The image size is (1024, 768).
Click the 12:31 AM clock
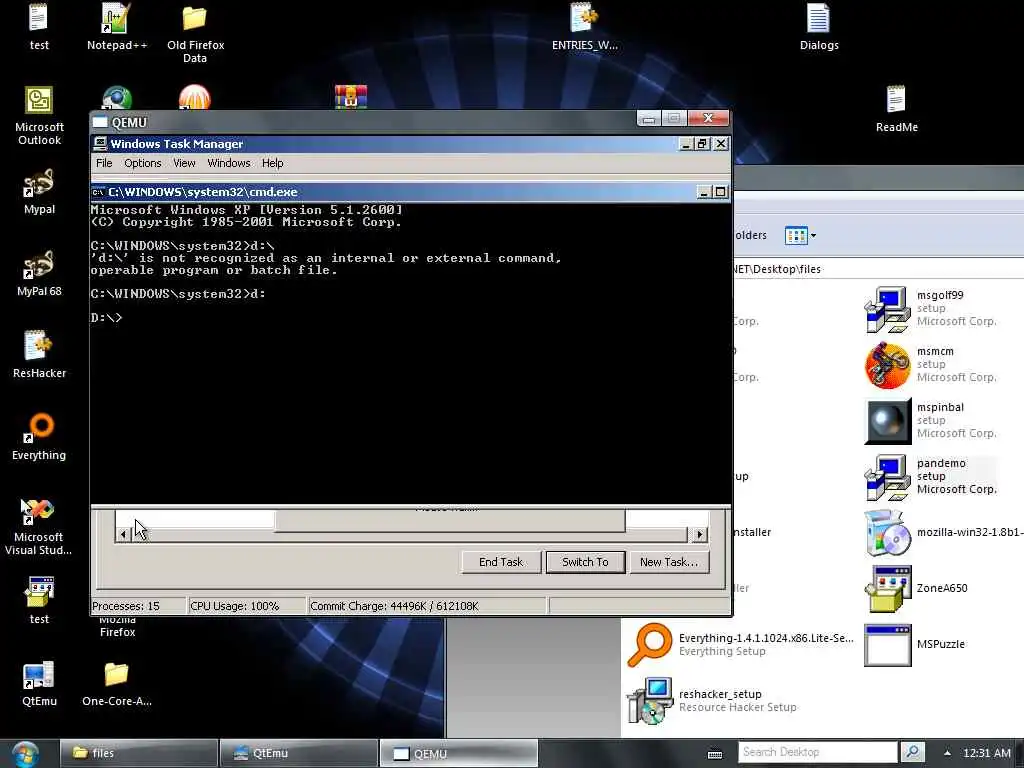tap(987, 753)
